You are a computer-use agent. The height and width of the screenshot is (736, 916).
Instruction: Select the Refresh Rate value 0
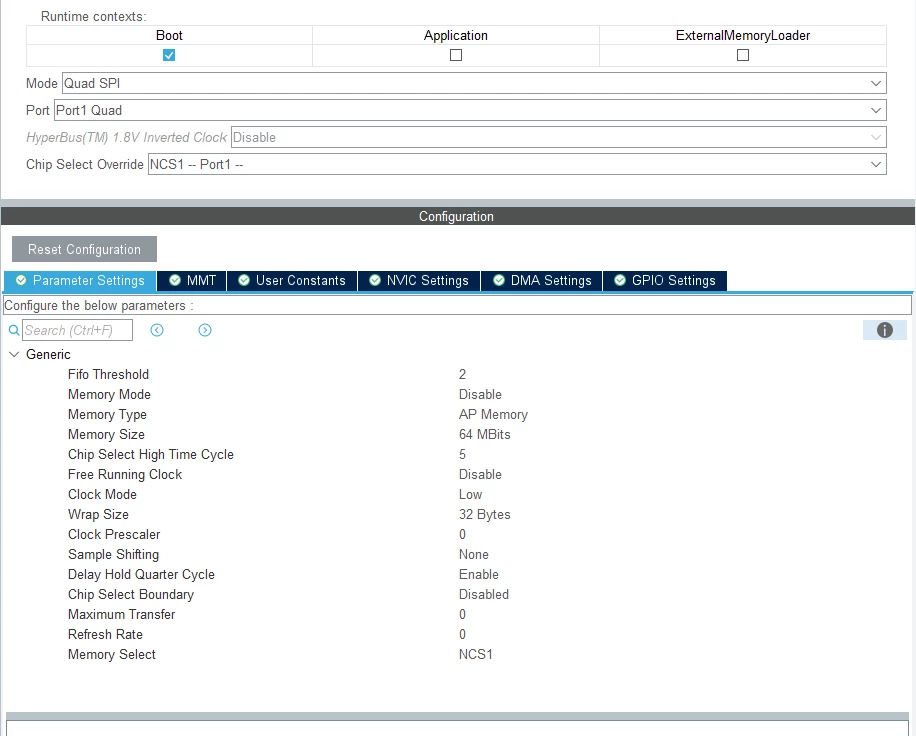point(462,634)
